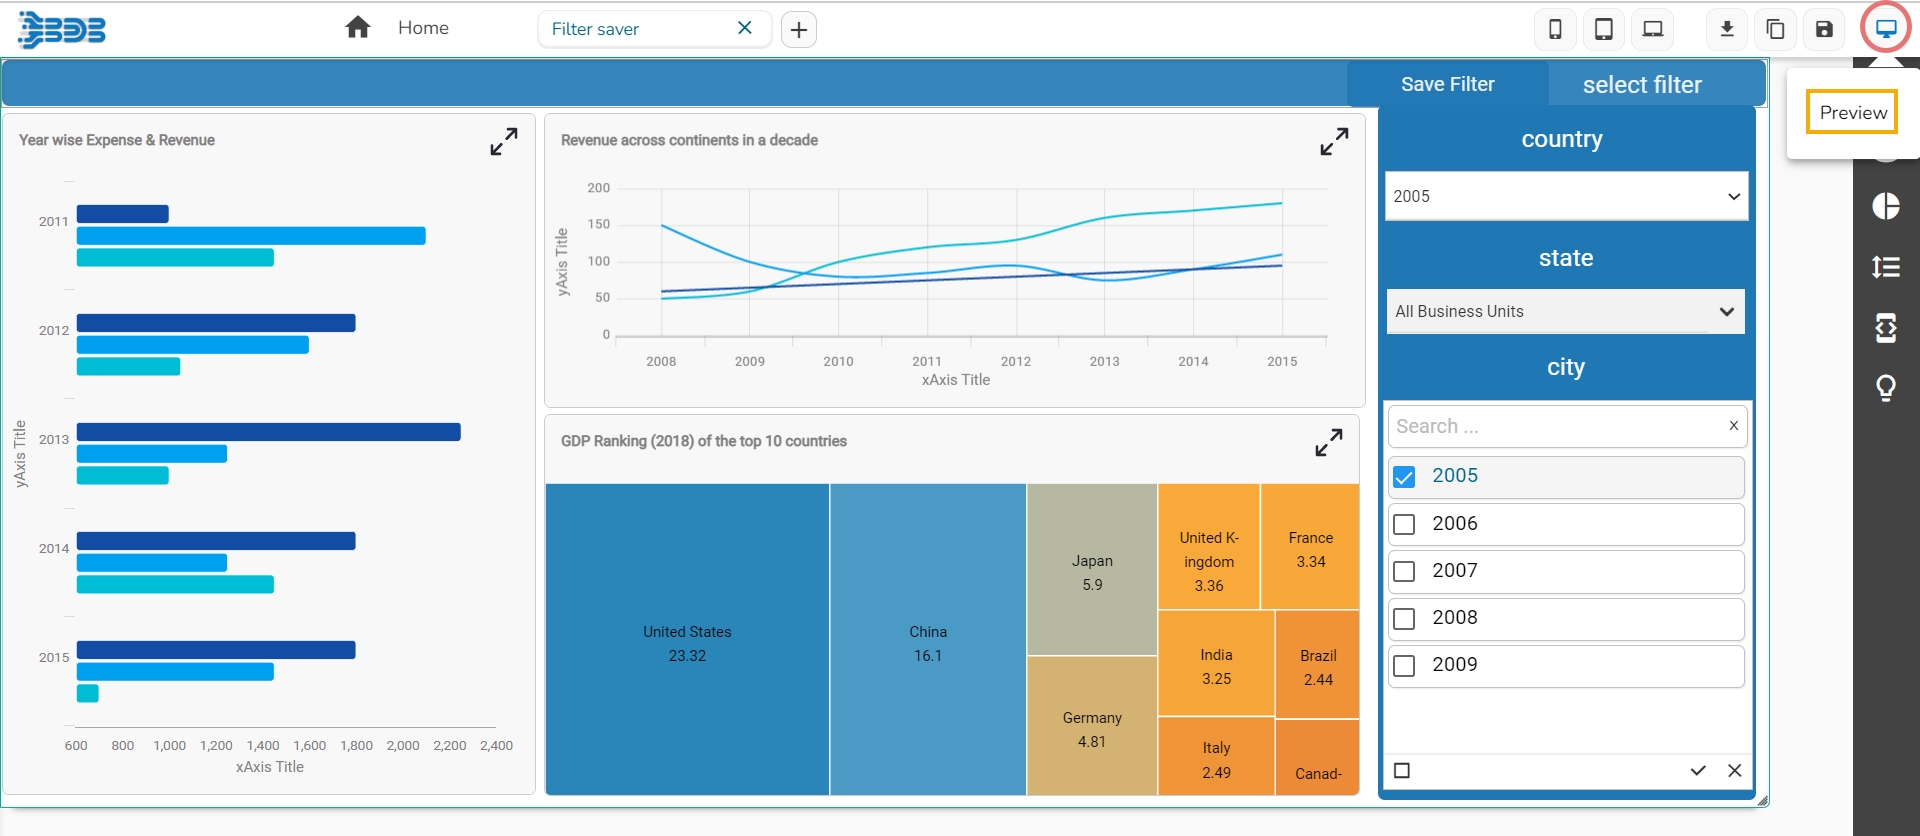Click the Save Filter button
Image resolution: width=1920 pixels, height=836 pixels.
click(x=1447, y=85)
